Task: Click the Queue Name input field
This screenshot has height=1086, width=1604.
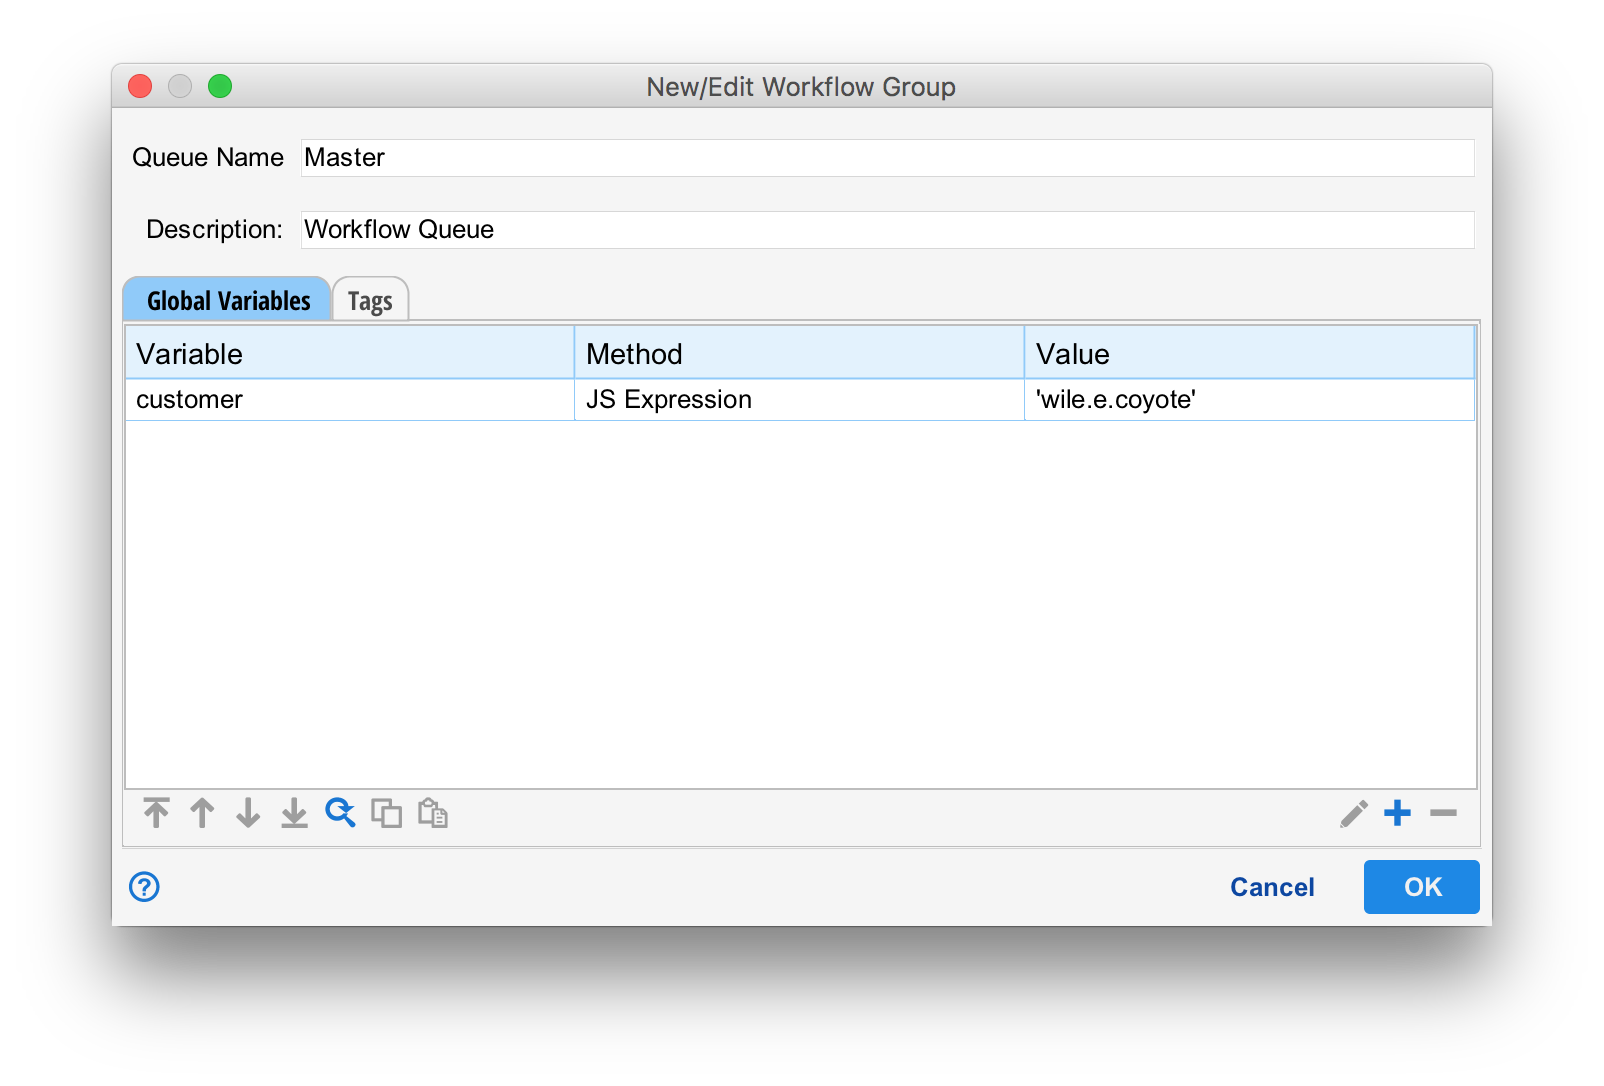Action: point(886,157)
